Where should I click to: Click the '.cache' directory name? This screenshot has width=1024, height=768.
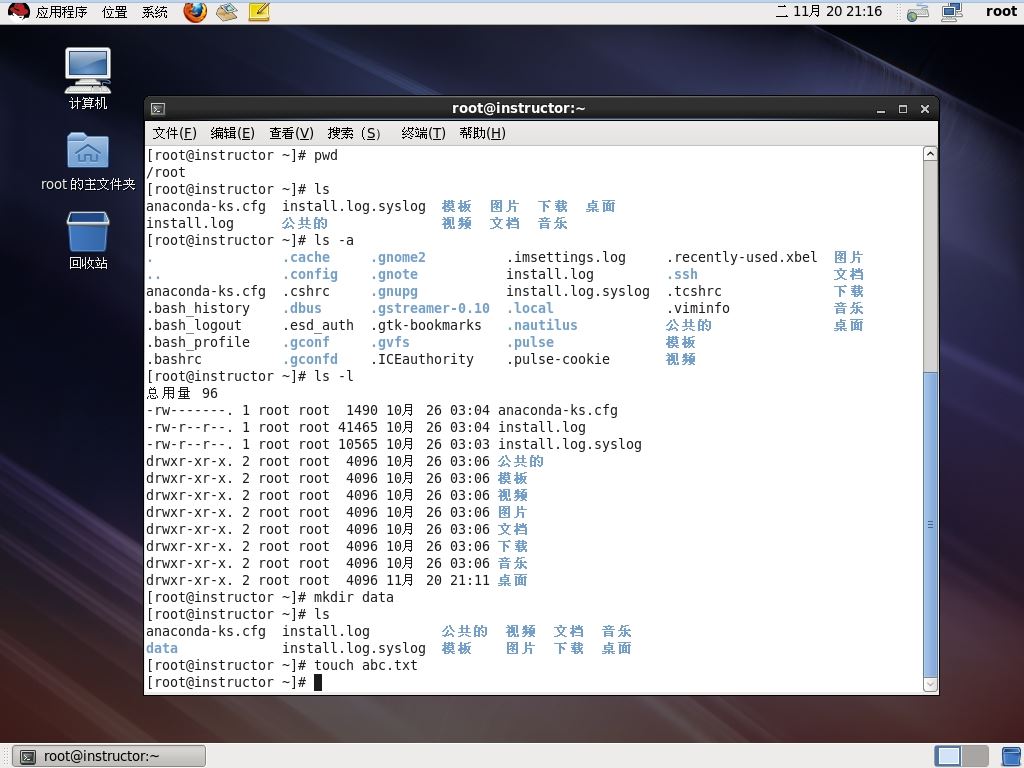(x=306, y=257)
